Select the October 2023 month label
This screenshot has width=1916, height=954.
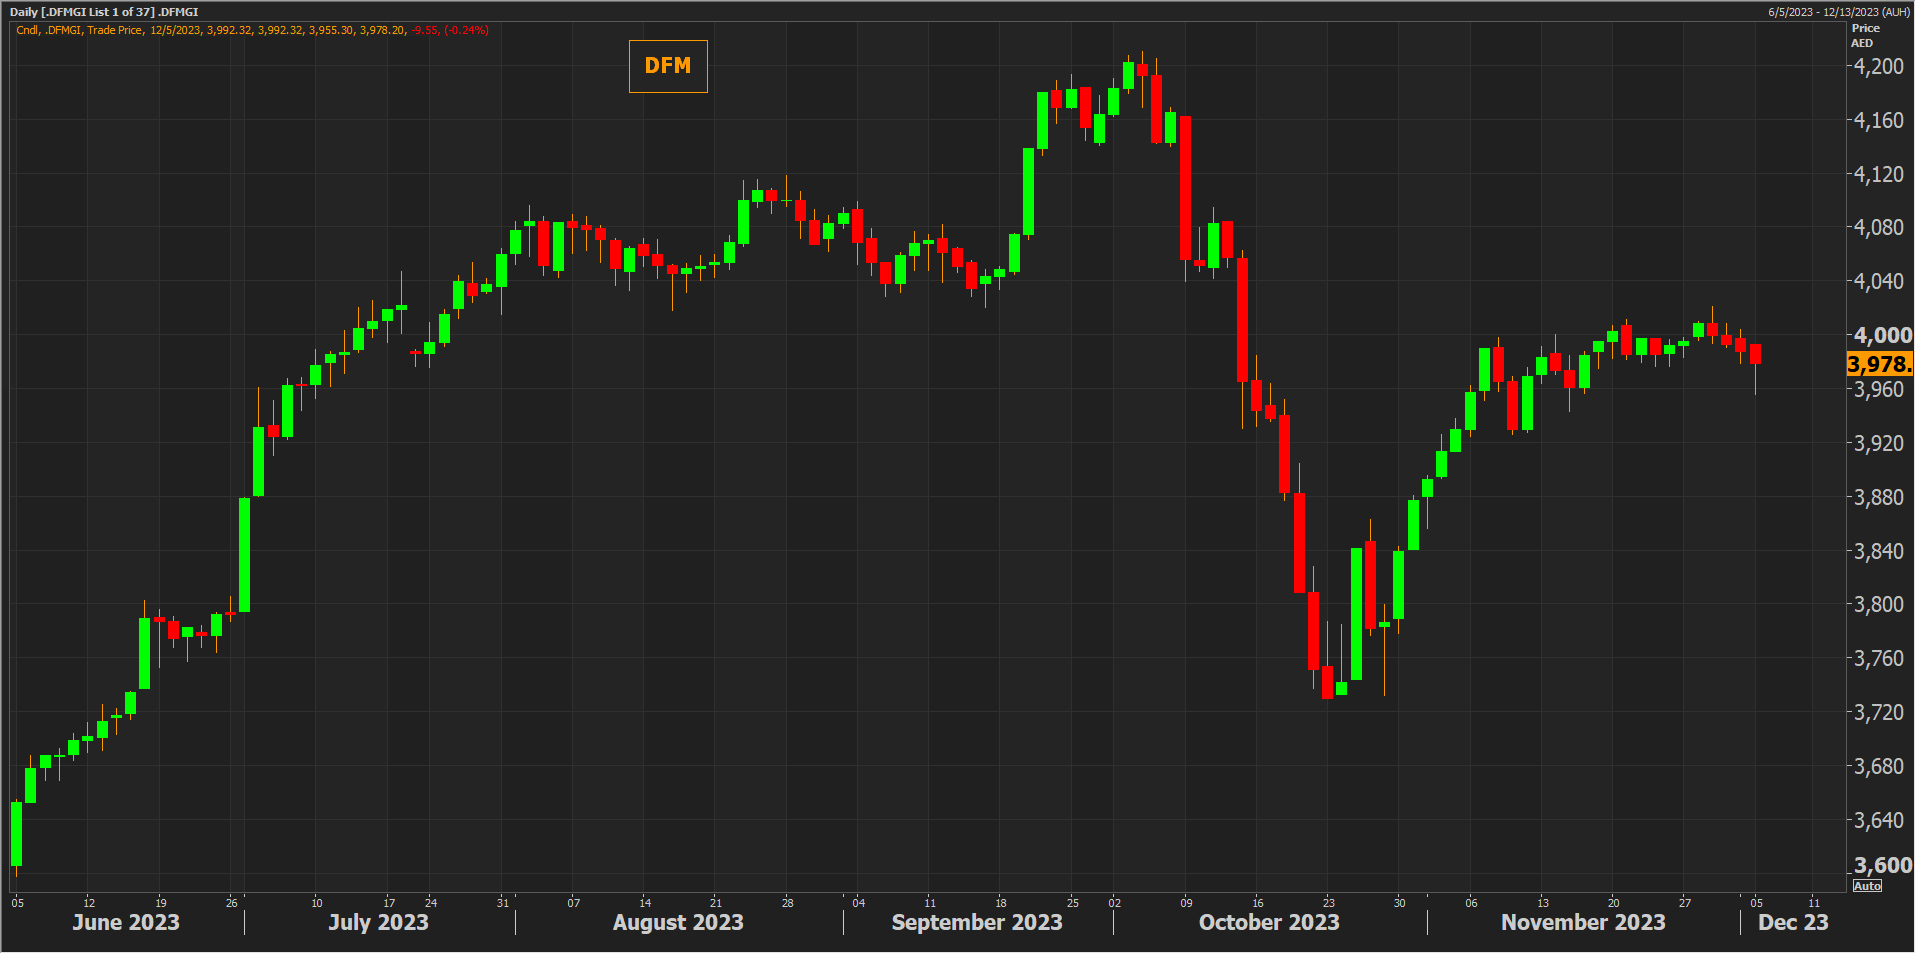click(x=1268, y=922)
